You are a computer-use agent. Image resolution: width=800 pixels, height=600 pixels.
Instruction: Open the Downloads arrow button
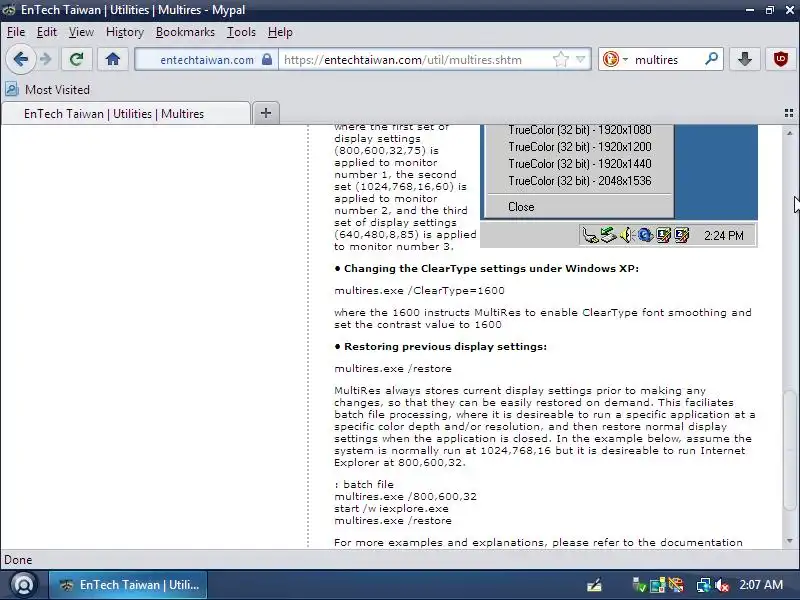745,59
